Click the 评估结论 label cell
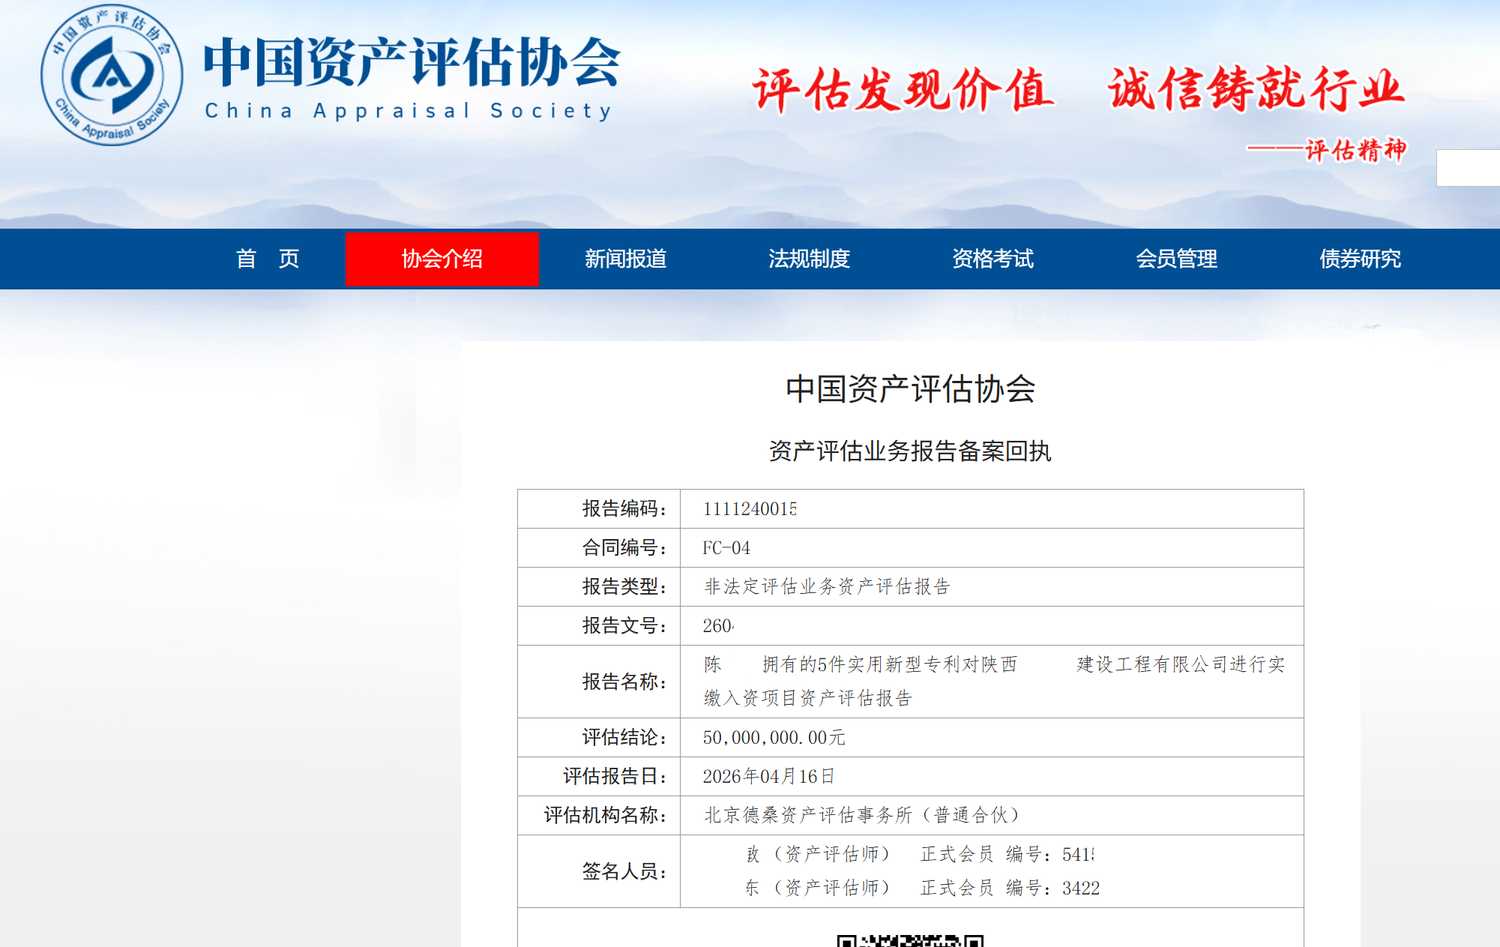This screenshot has height=947, width=1500. pos(599,738)
